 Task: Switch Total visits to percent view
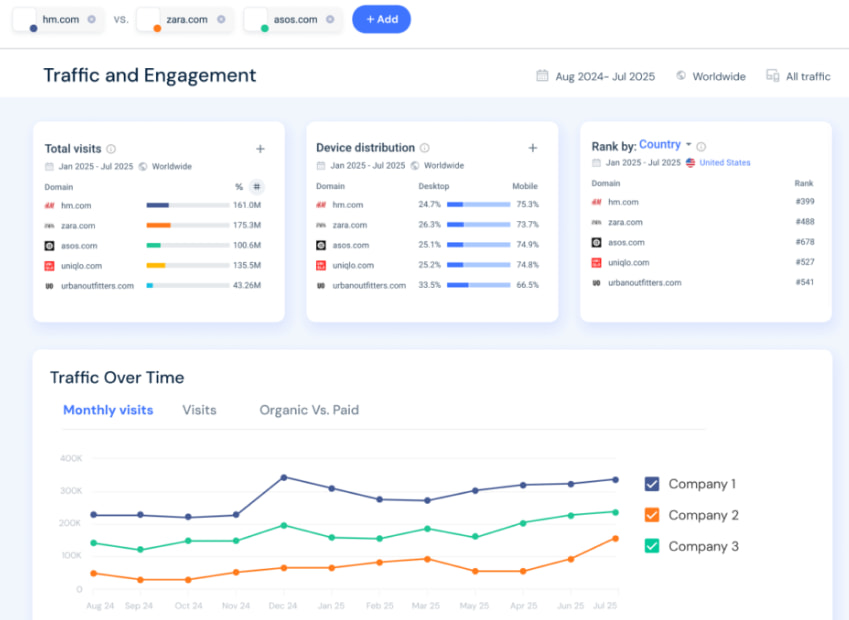point(239,186)
